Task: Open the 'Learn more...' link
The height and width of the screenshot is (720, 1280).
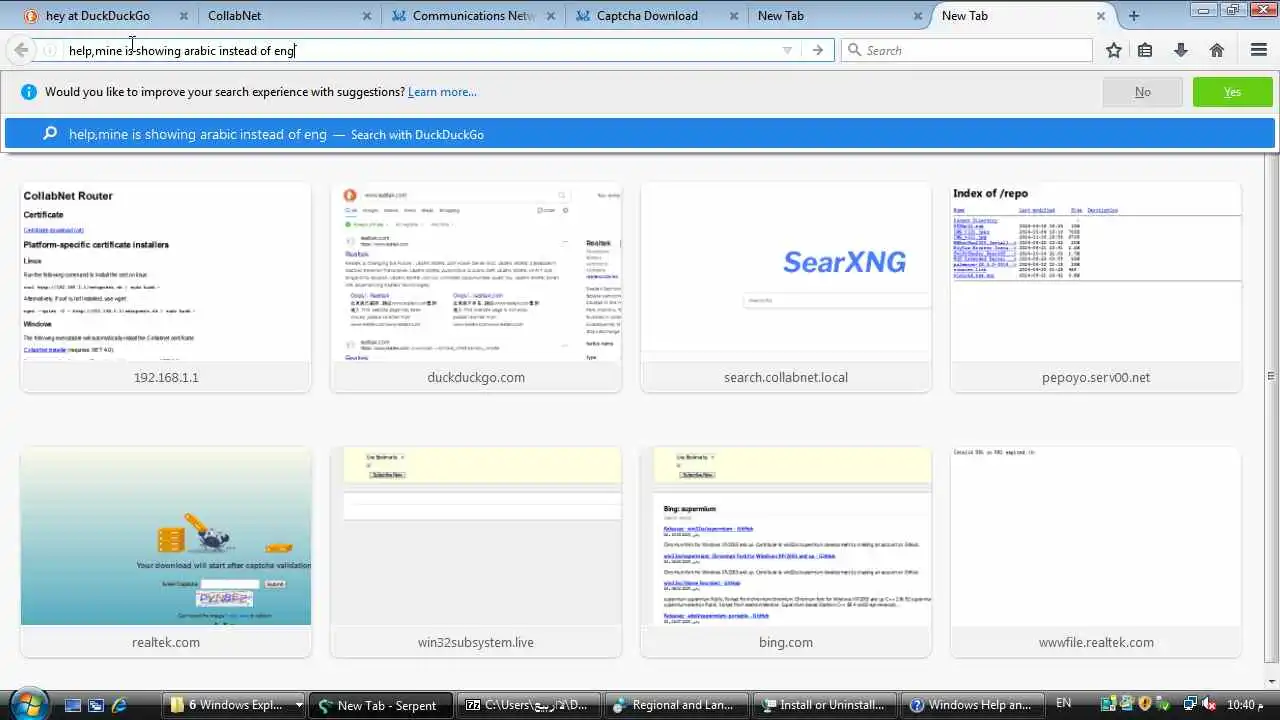Action: pyautogui.click(x=442, y=92)
